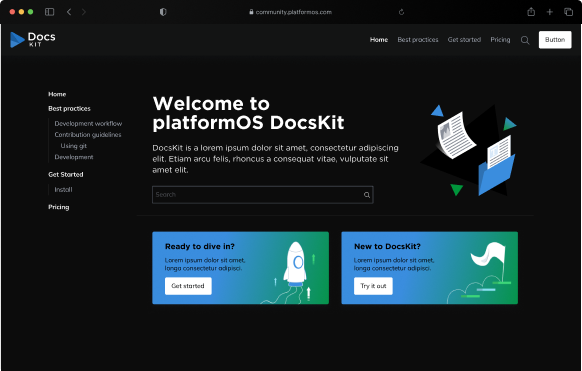The width and height of the screenshot is (582, 371).
Task: Open Get Started in the sidebar
Action: [x=66, y=174]
